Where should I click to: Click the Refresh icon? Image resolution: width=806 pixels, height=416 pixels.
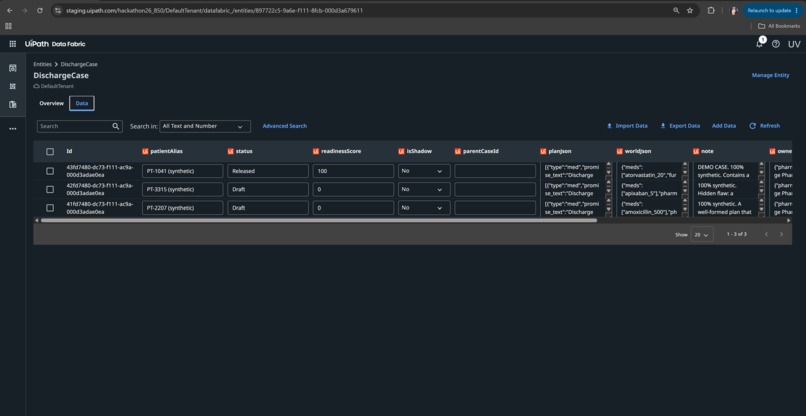[x=753, y=126]
